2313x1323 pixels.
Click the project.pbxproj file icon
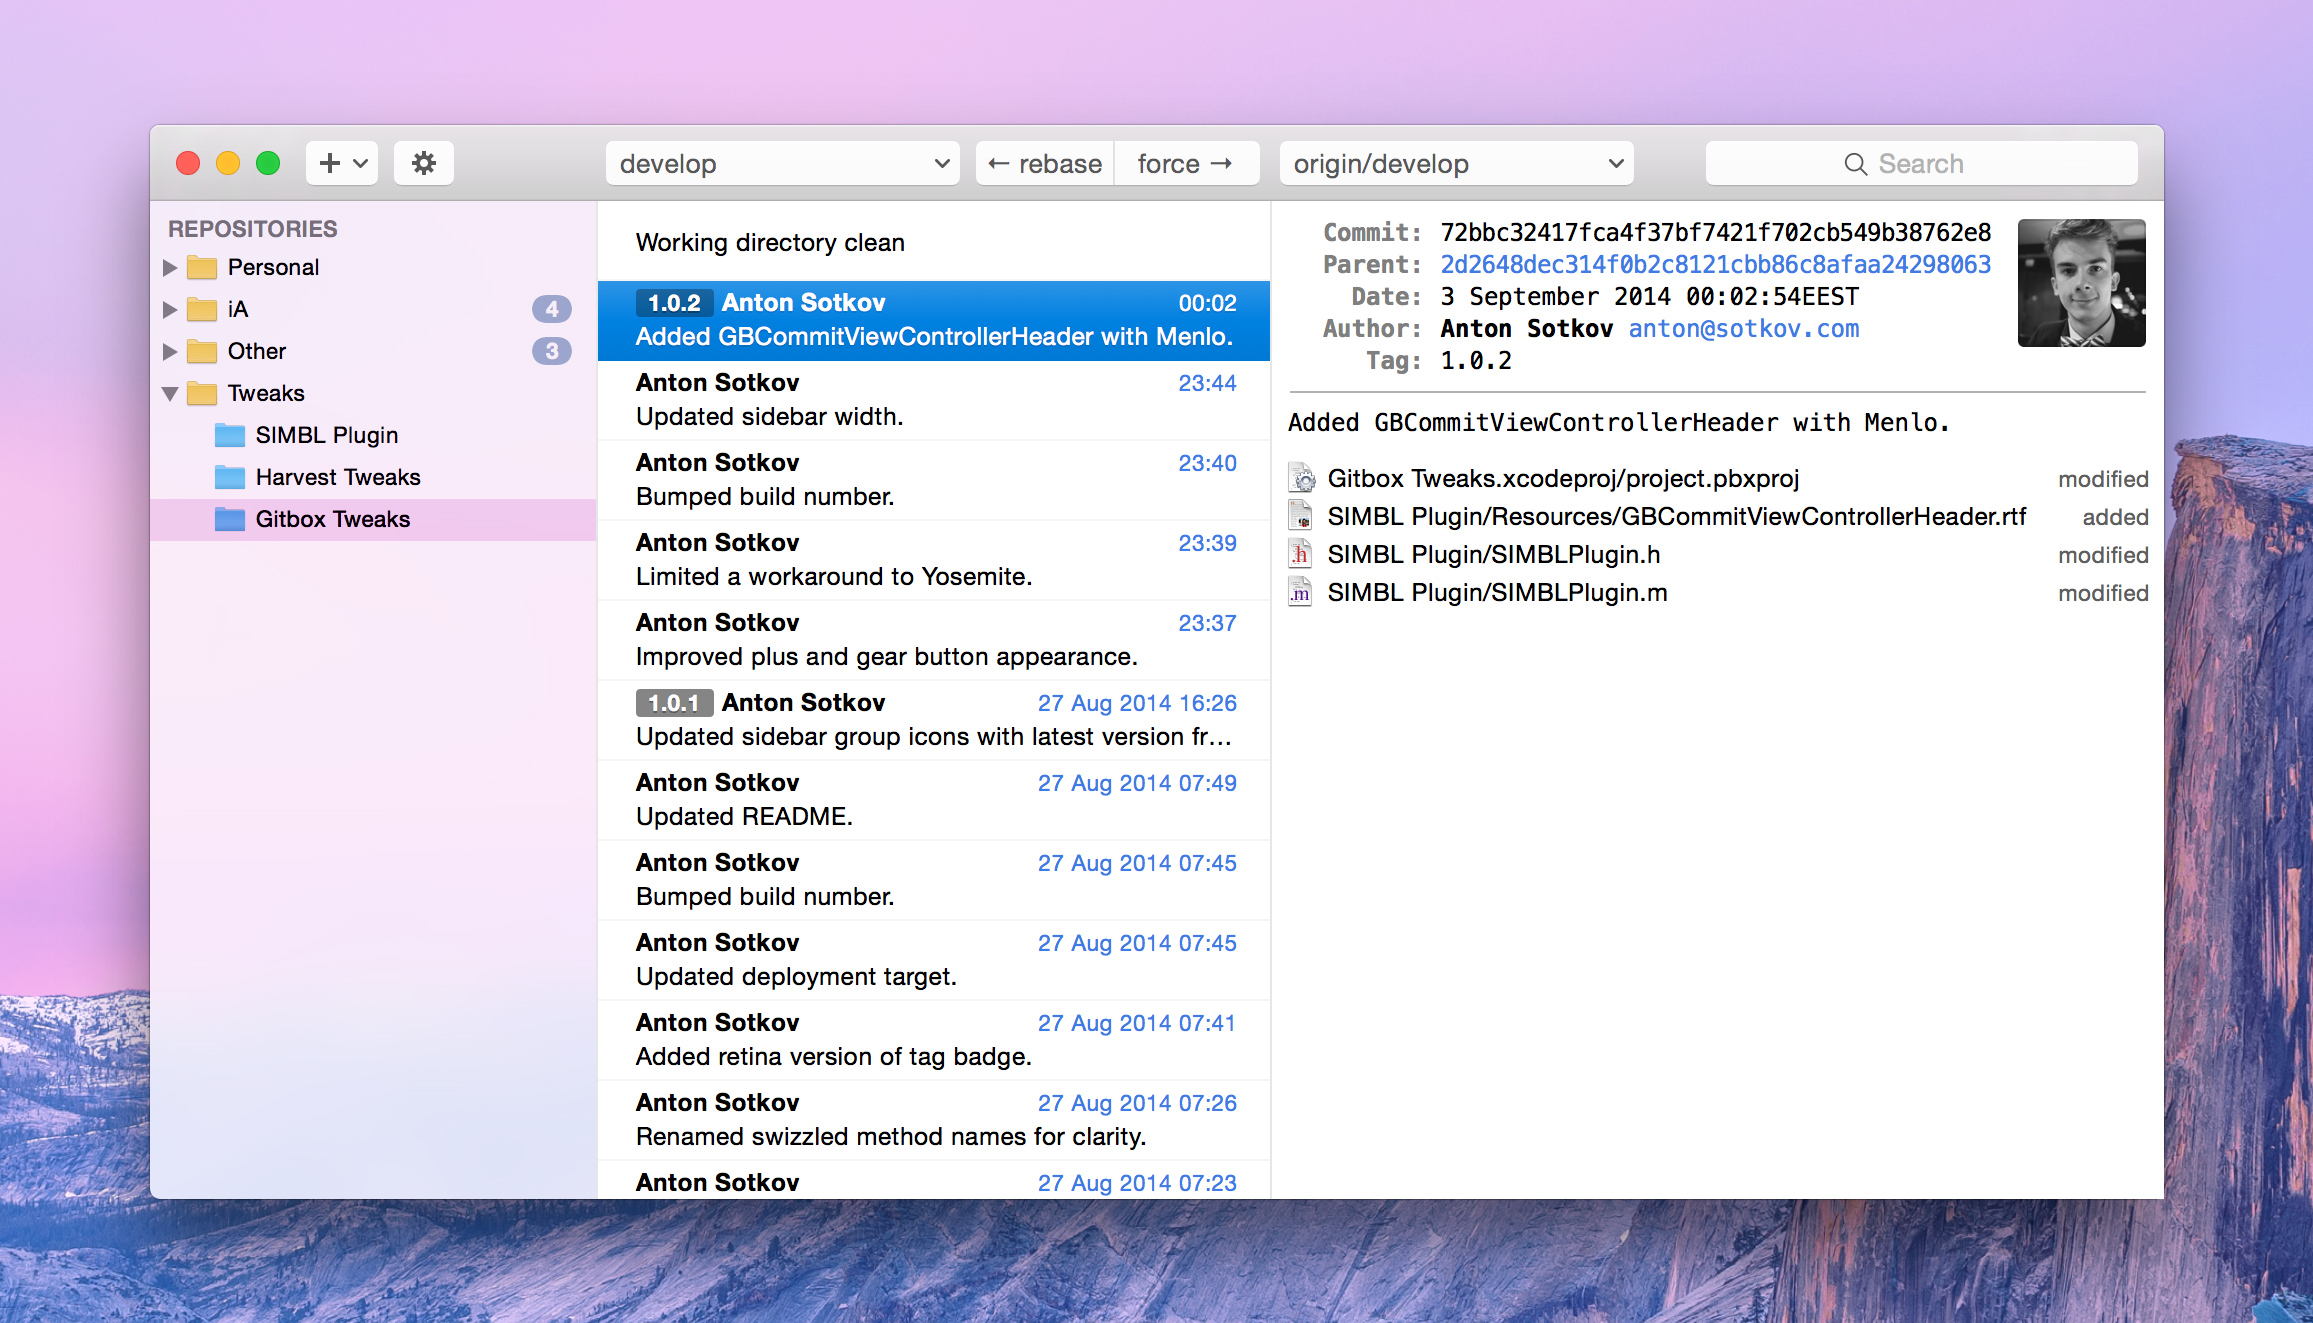click(1302, 479)
